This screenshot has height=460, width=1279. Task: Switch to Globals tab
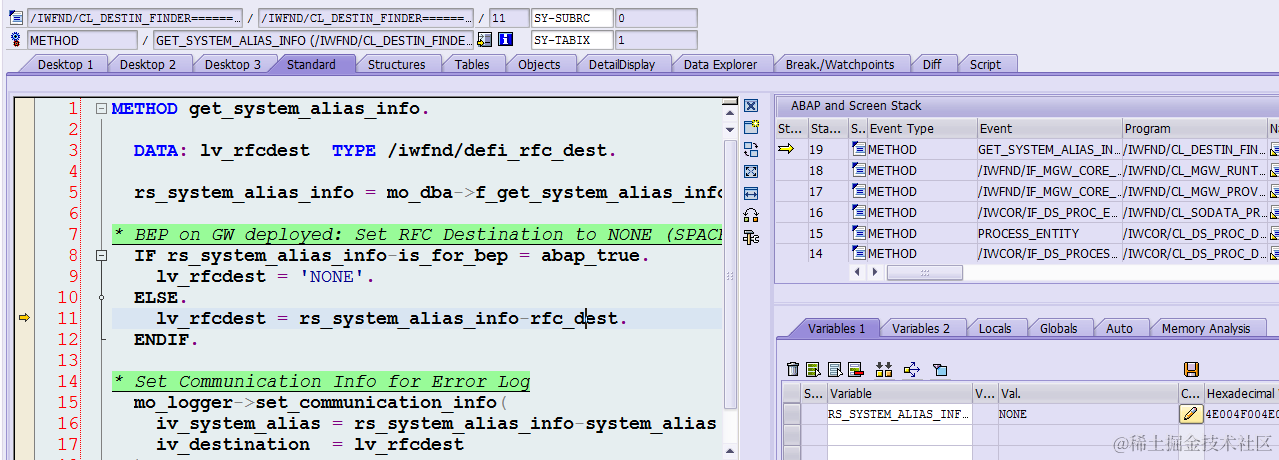1058,328
